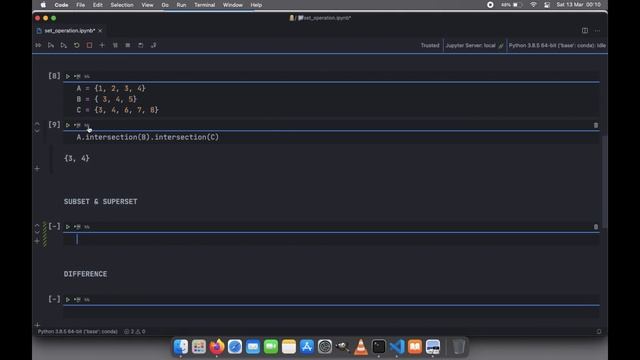Export the notebook using the last toolbar icon
The width and height of the screenshot is (640, 360).
coord(153,45)
